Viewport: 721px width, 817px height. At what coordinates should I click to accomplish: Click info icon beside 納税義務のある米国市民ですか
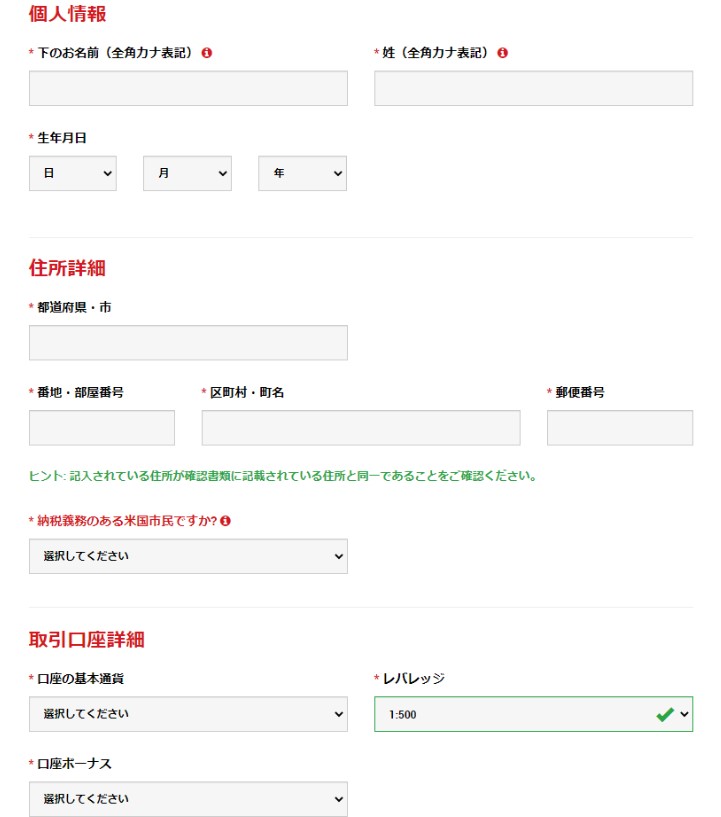click(225, 521)
